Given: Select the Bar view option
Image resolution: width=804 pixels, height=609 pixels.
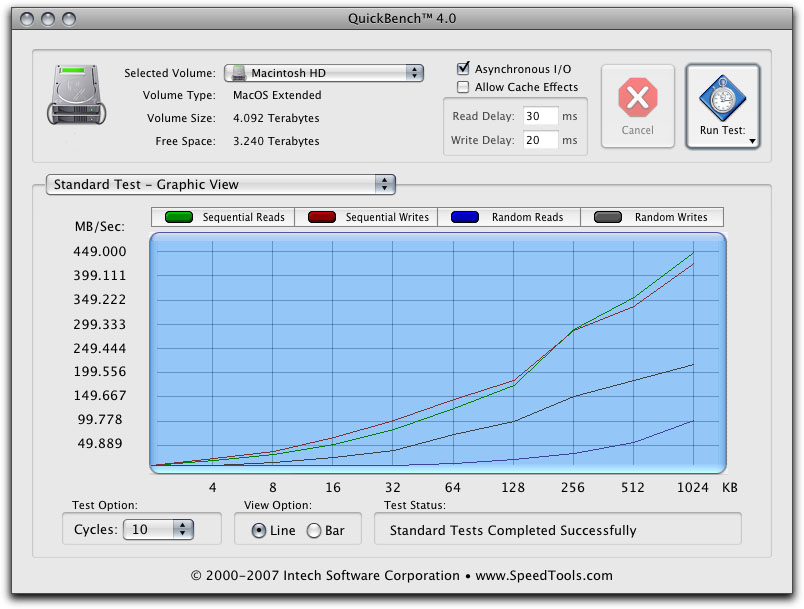Looking at the screenshot, I should point(314,531).
